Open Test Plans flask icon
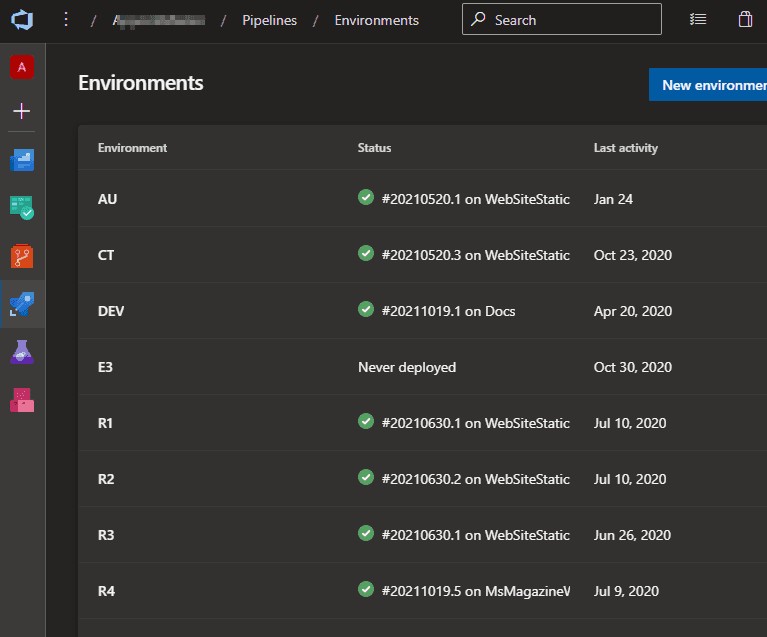767x637 pixels. 22,352
